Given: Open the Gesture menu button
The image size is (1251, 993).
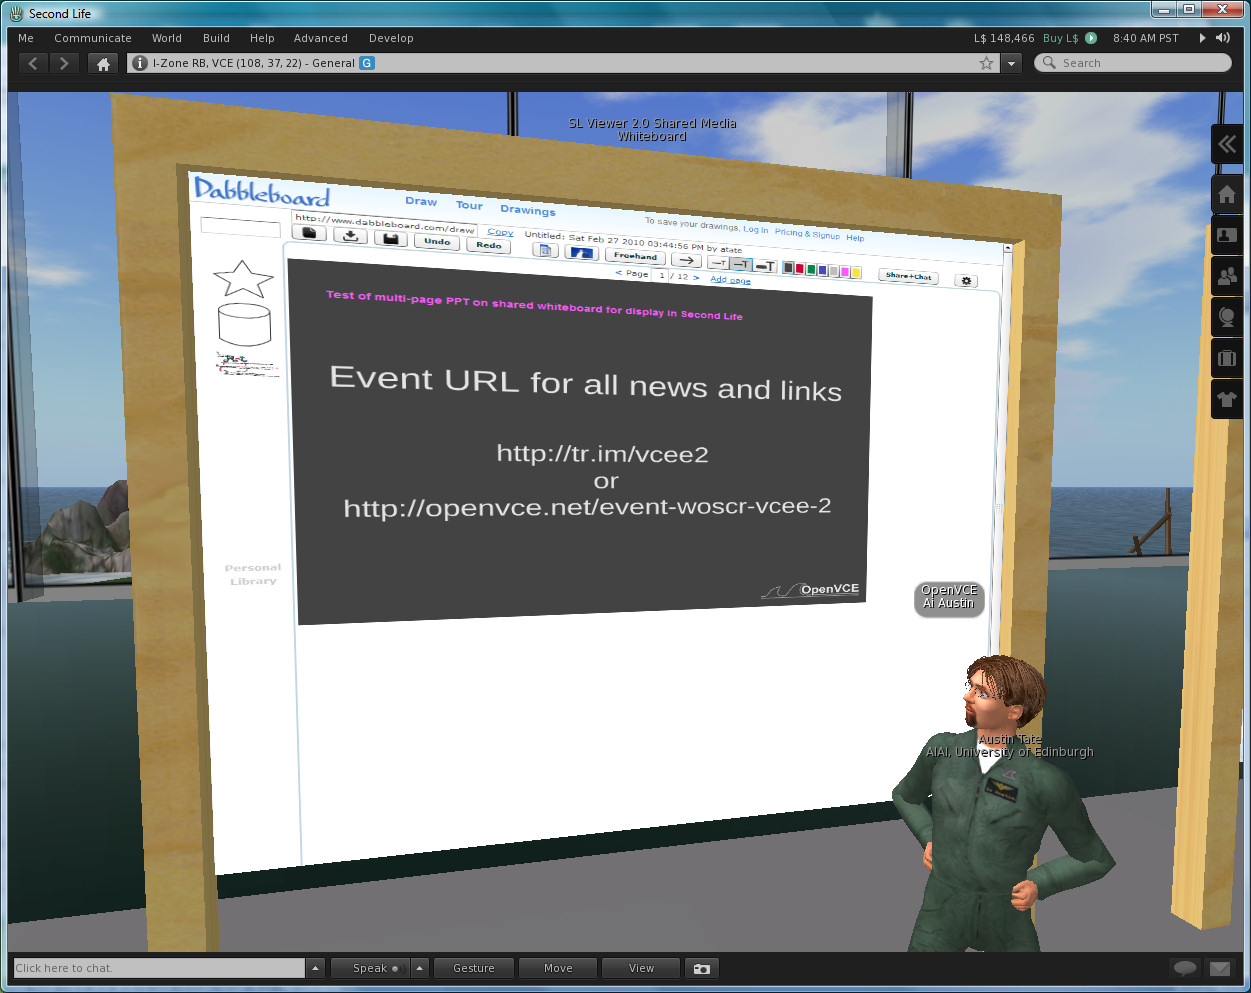Looking at the screenshot, I should tap(474, 968).
